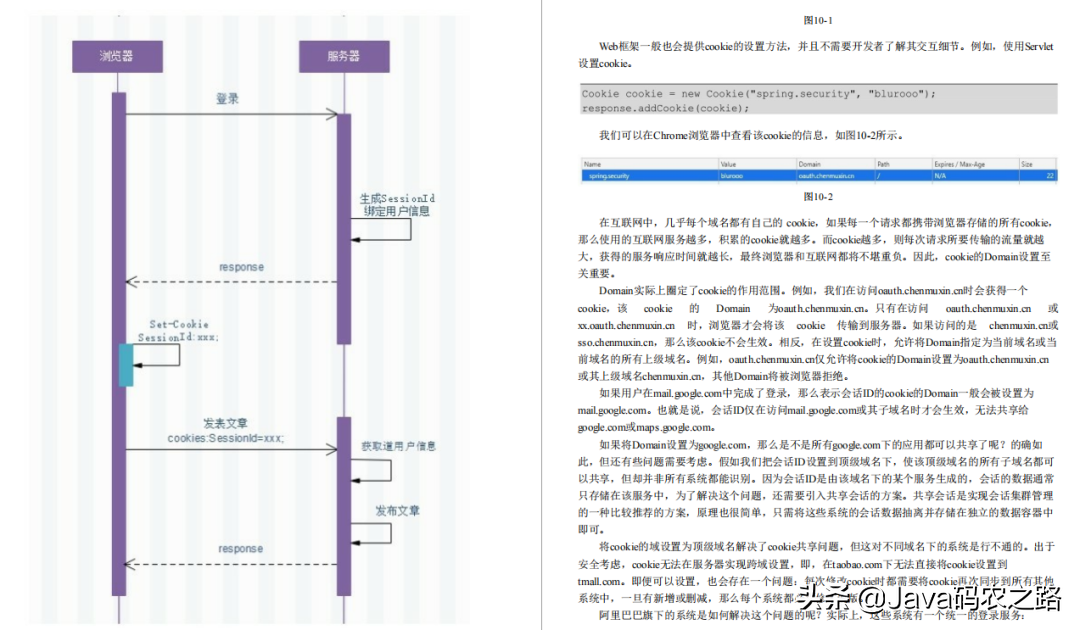
Task: Select the response.addCookie(cookie); code line
Action: click(665, 109)
